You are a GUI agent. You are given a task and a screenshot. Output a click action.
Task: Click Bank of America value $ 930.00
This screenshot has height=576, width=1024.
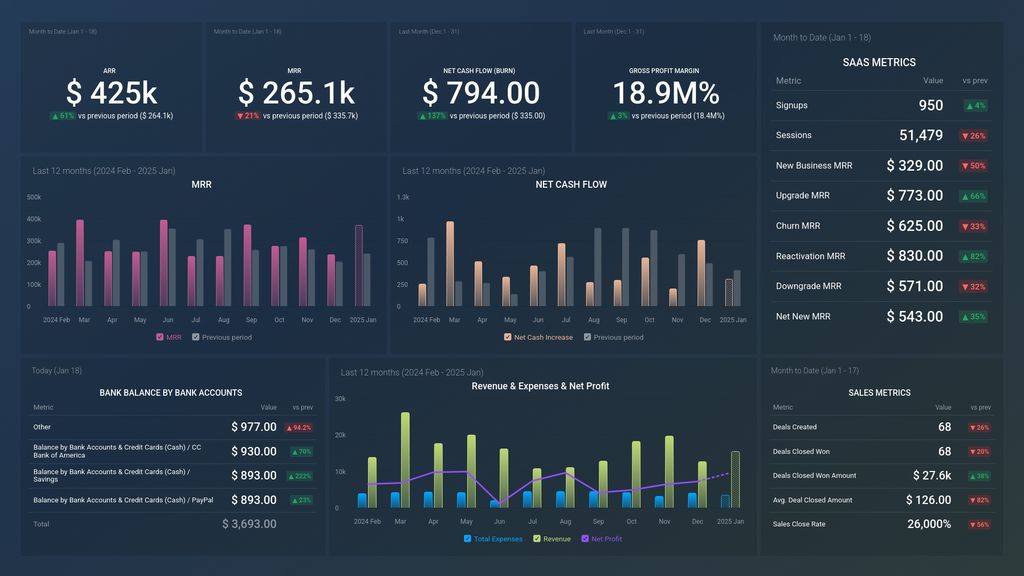pyautogui.click(x=253, y=451)
